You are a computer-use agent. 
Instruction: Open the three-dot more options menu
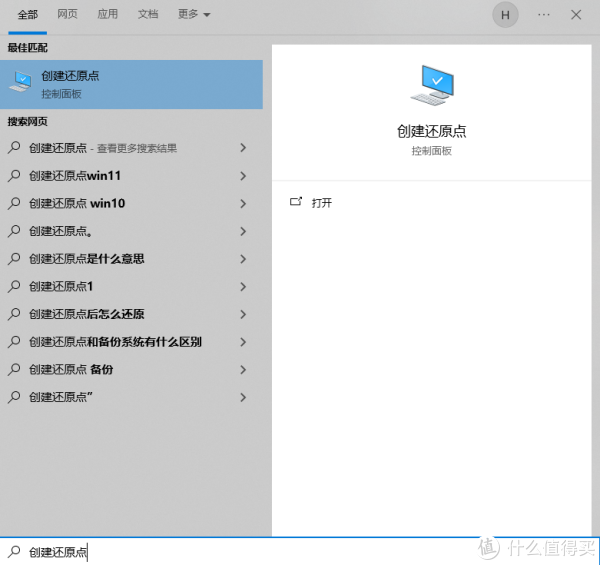544,15
